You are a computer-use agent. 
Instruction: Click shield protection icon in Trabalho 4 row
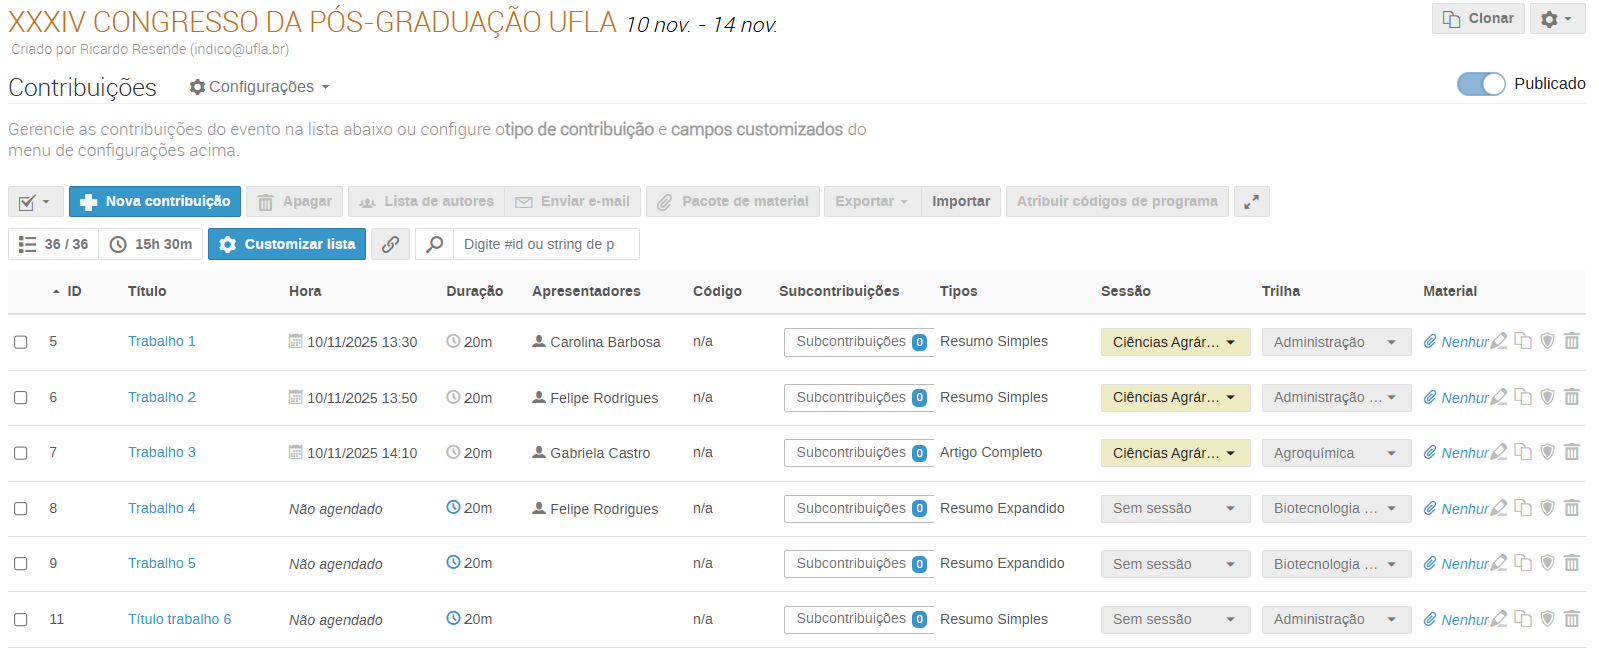[1547, 509]
